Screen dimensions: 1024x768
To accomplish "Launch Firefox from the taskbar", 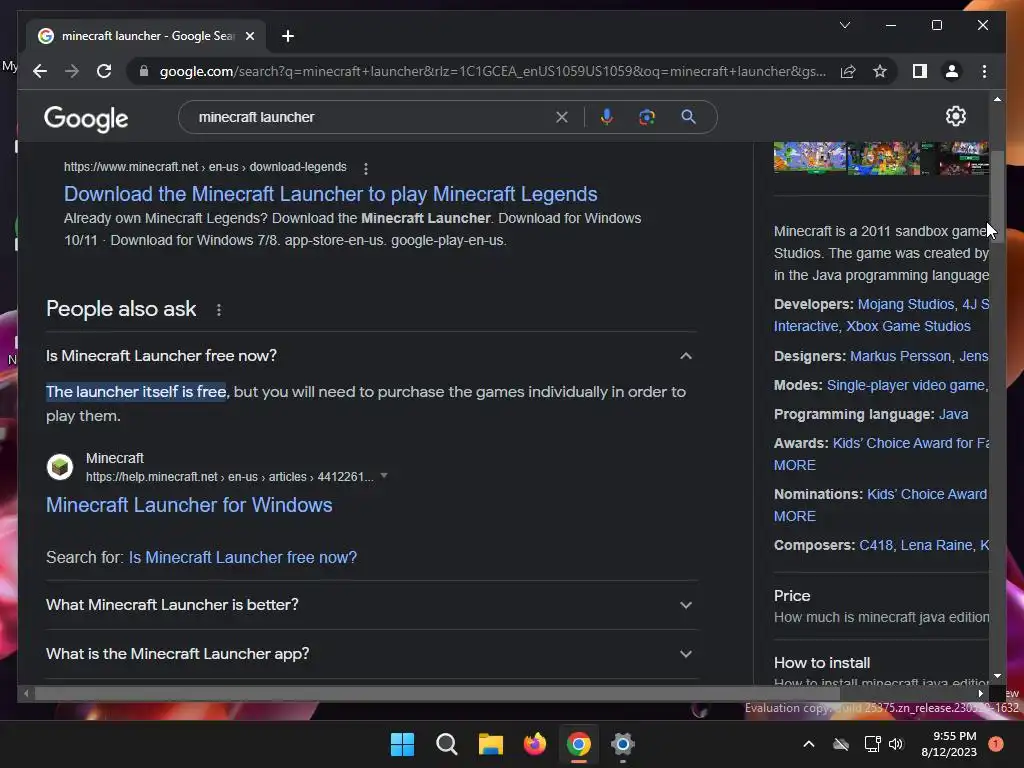I will tap(535, 744).
